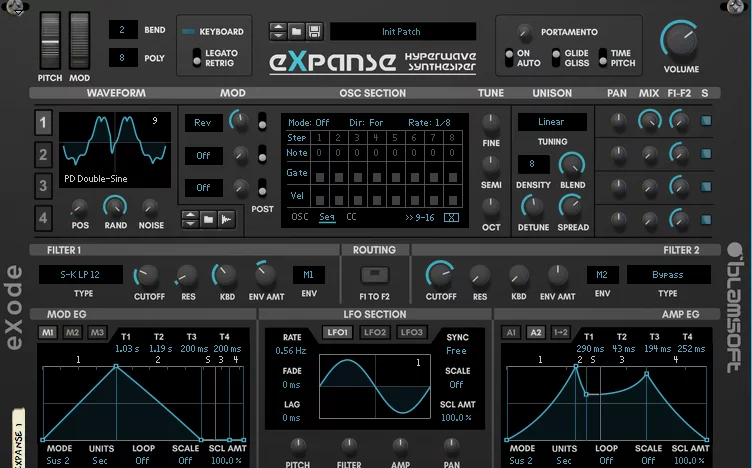Click the VOLUME knob

pos(680,41)
